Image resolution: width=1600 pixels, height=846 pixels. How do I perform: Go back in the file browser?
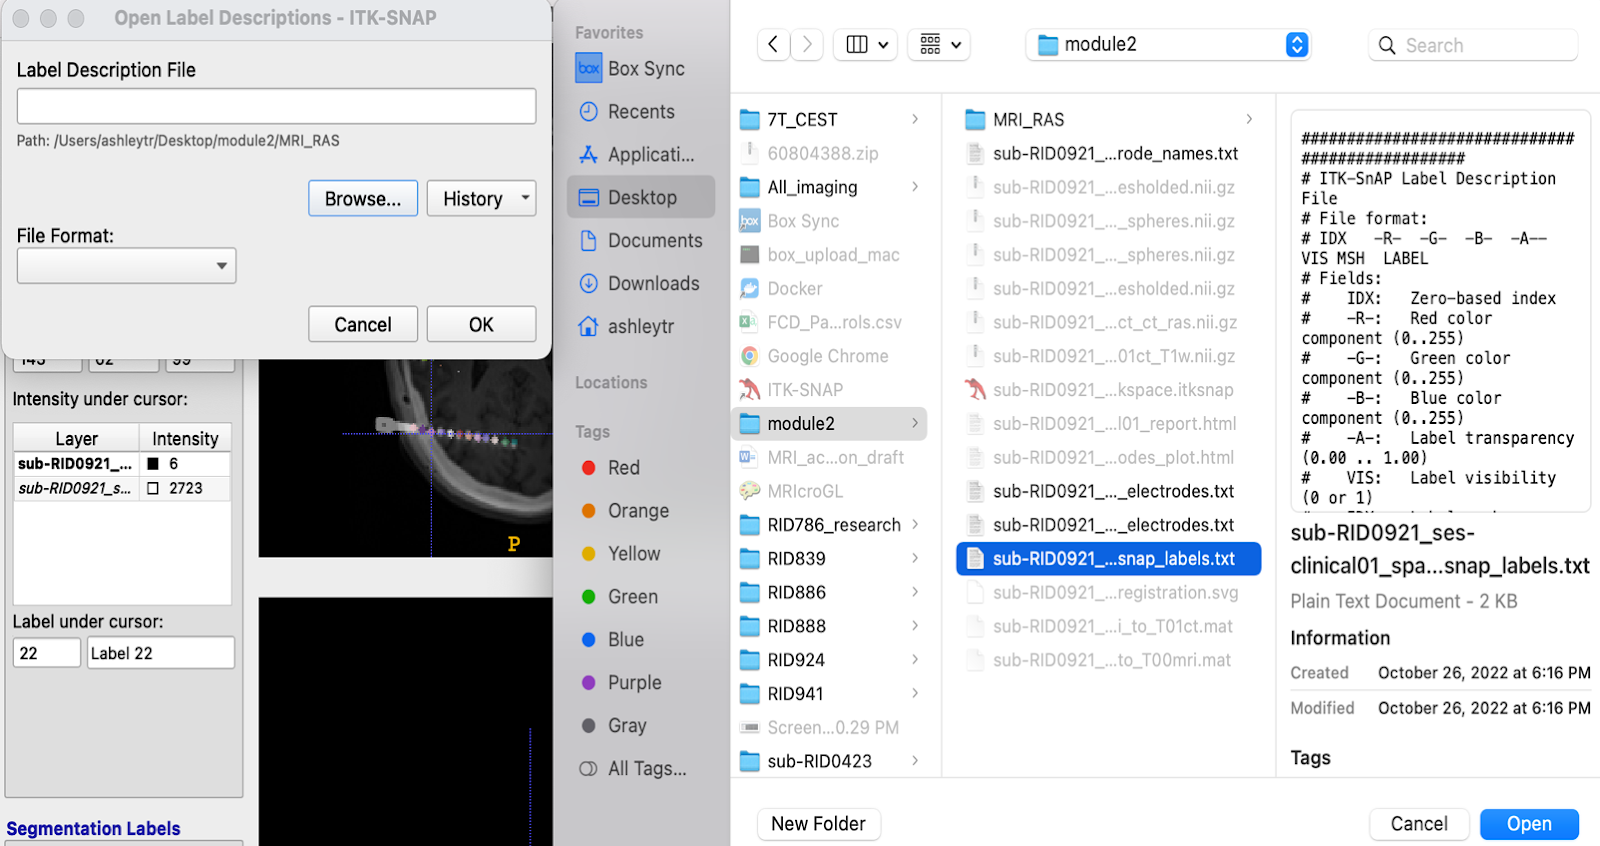coord(773,44)
